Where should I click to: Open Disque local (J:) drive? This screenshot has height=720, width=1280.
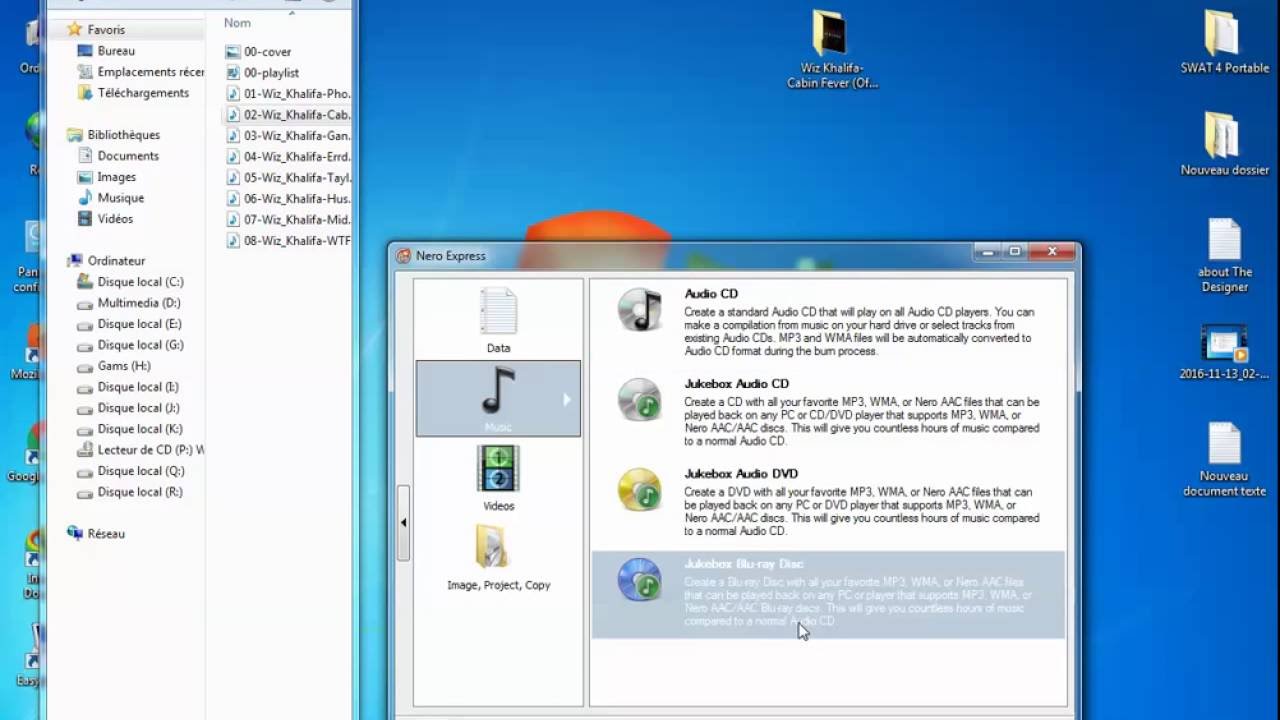(129, 408)
